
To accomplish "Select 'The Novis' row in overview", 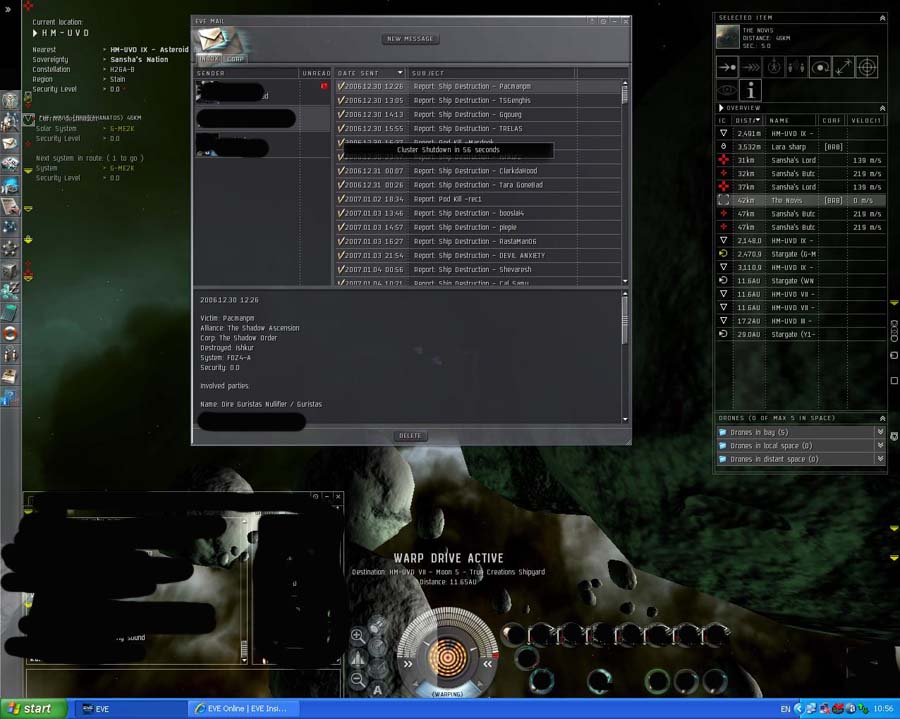I will coord(800,200).
